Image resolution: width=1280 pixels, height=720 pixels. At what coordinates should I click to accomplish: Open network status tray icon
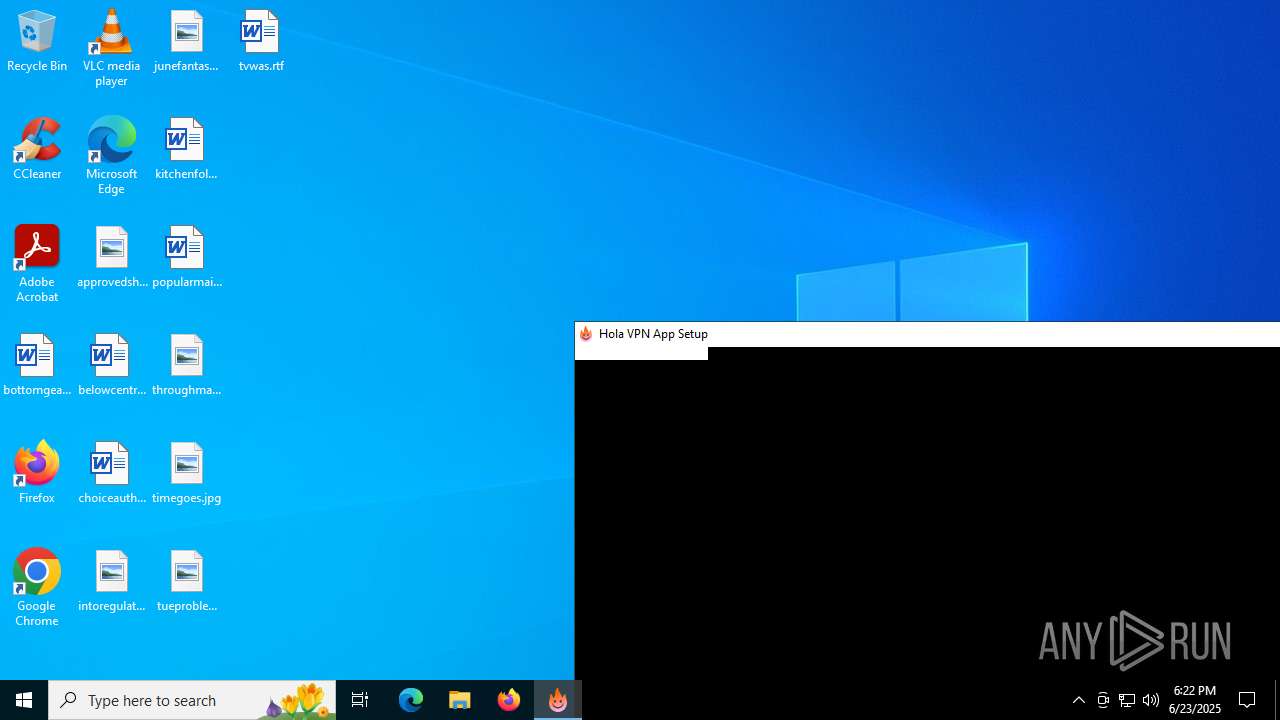tap(1127, 700)
